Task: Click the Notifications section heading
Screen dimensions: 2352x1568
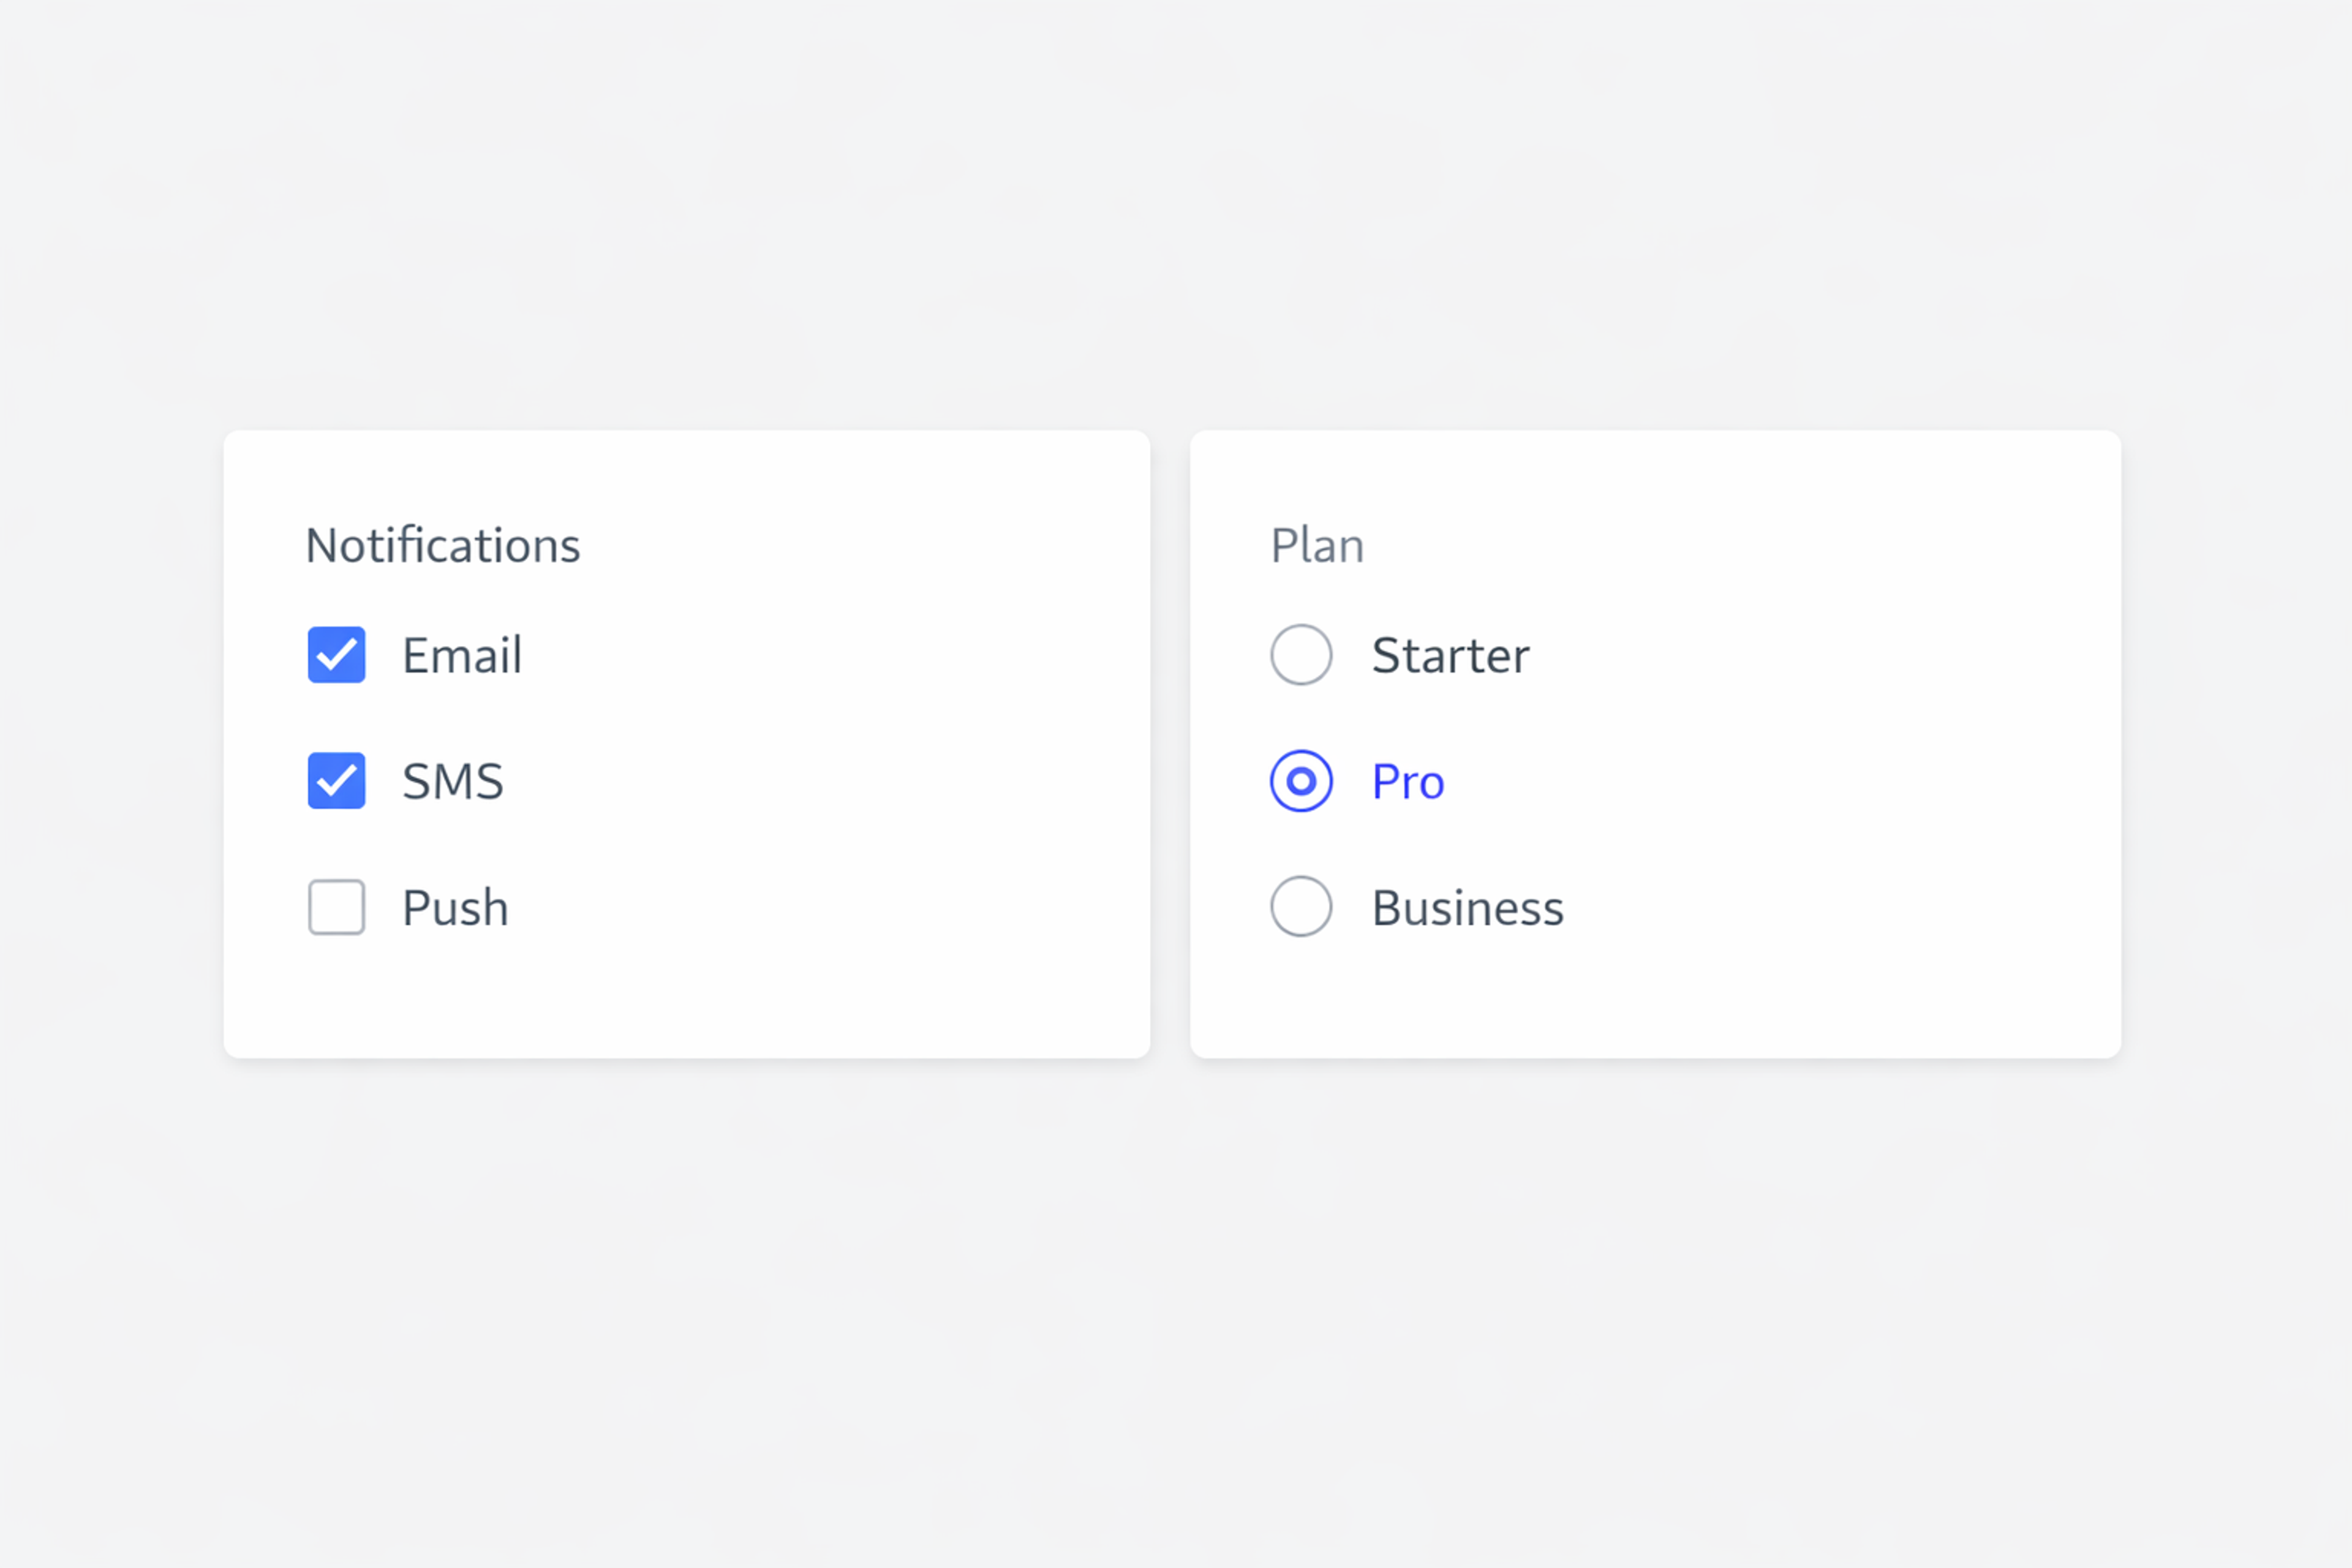Action: pos(443,544)
